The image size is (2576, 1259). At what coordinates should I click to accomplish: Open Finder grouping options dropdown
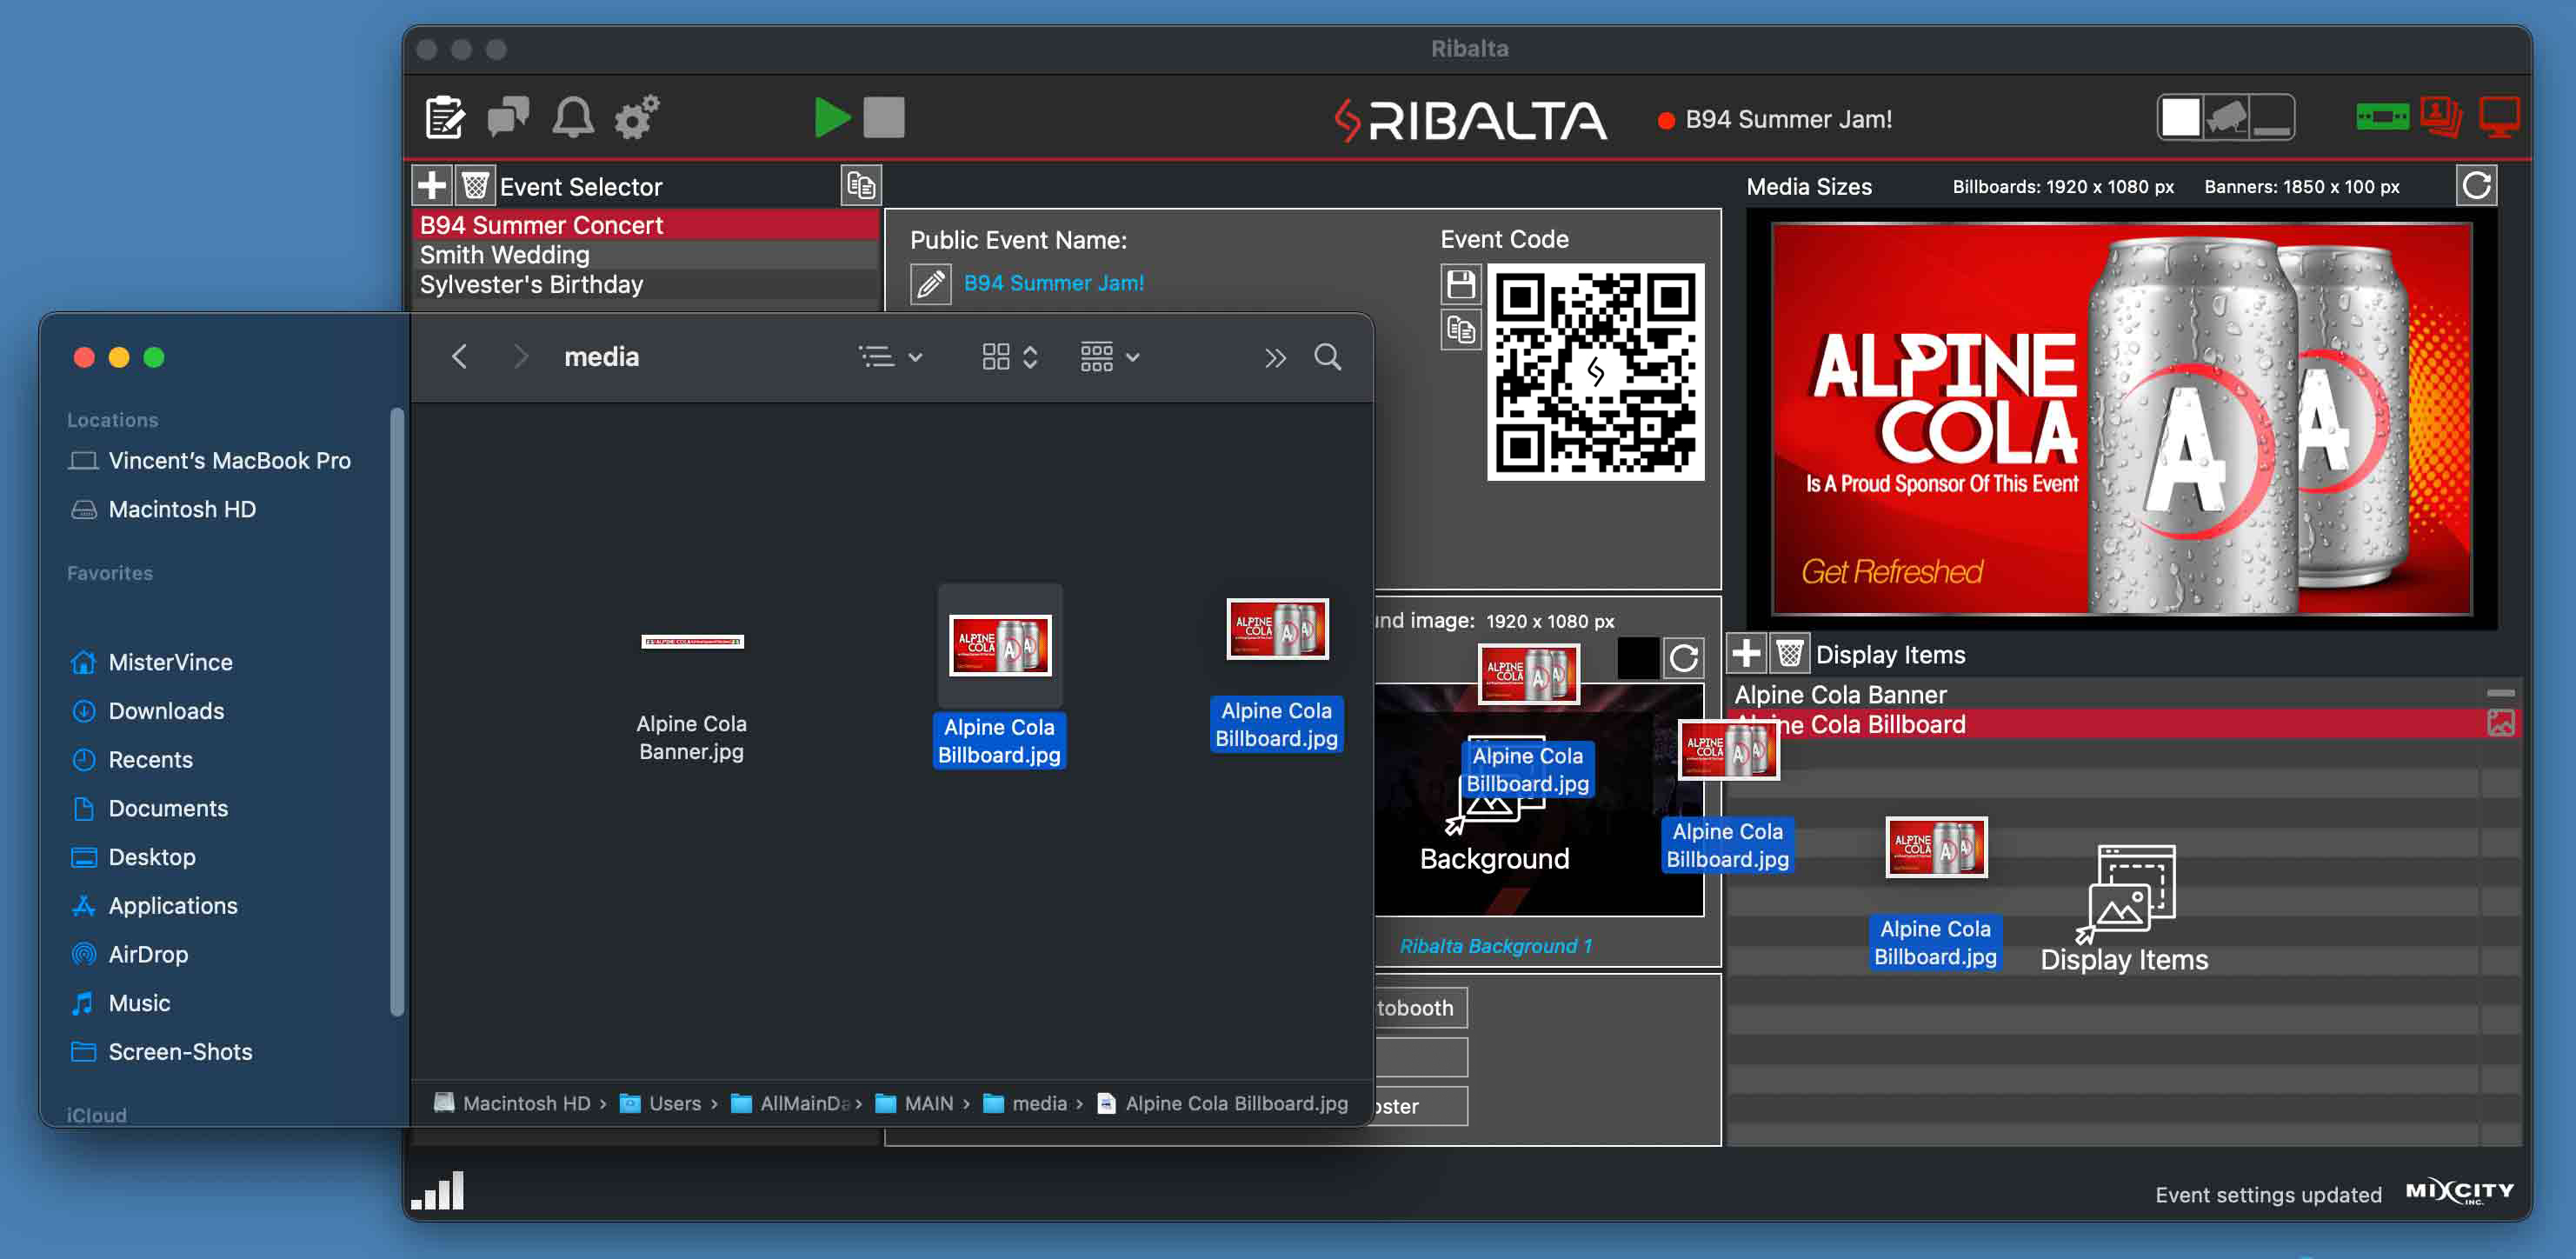point(1109,357)
